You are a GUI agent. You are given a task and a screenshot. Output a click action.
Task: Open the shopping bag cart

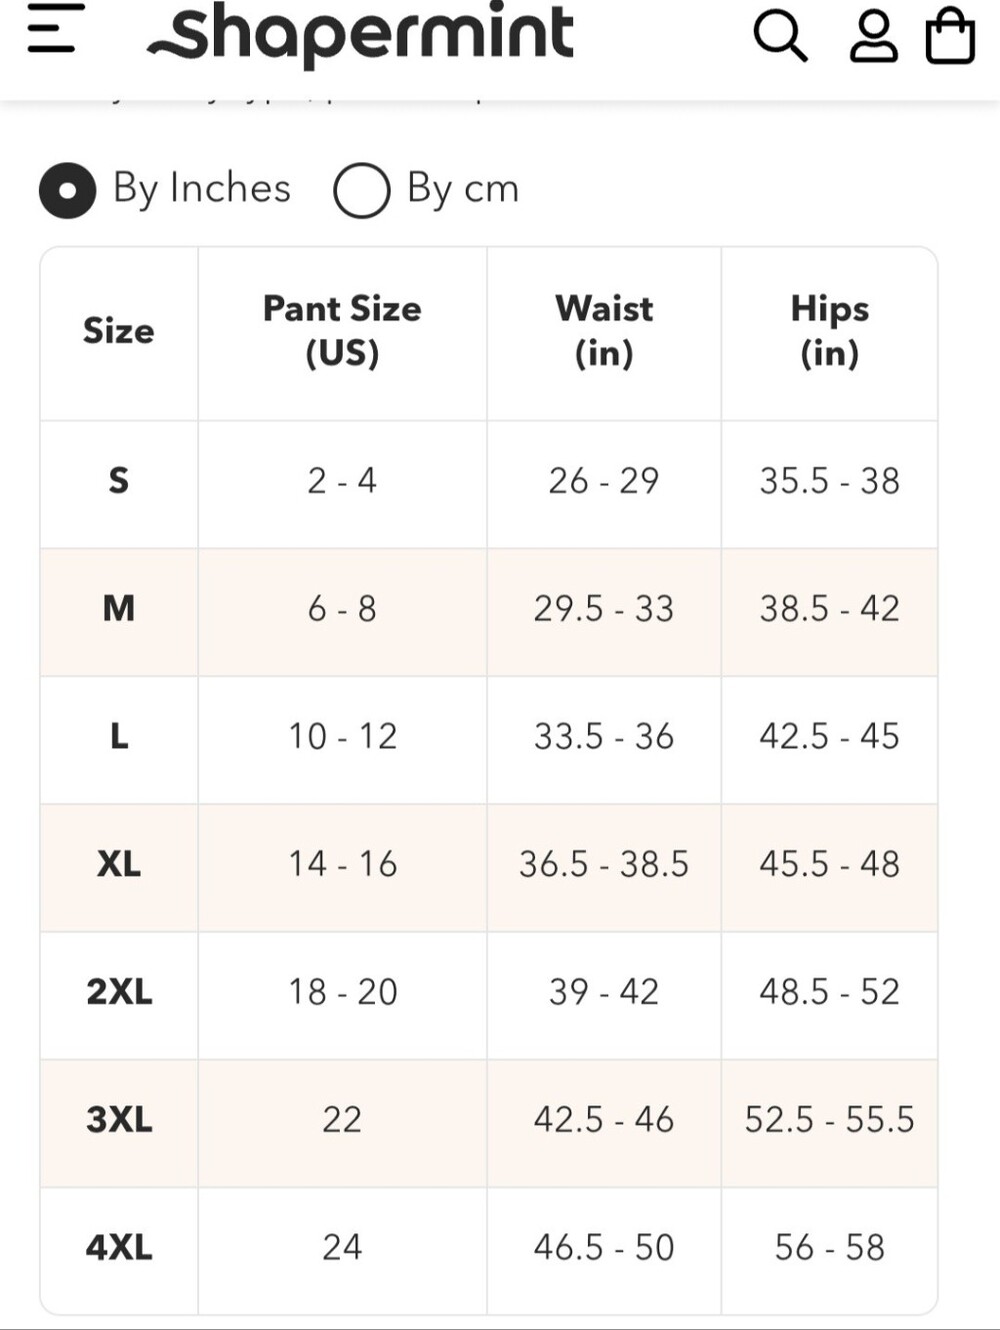950,36
